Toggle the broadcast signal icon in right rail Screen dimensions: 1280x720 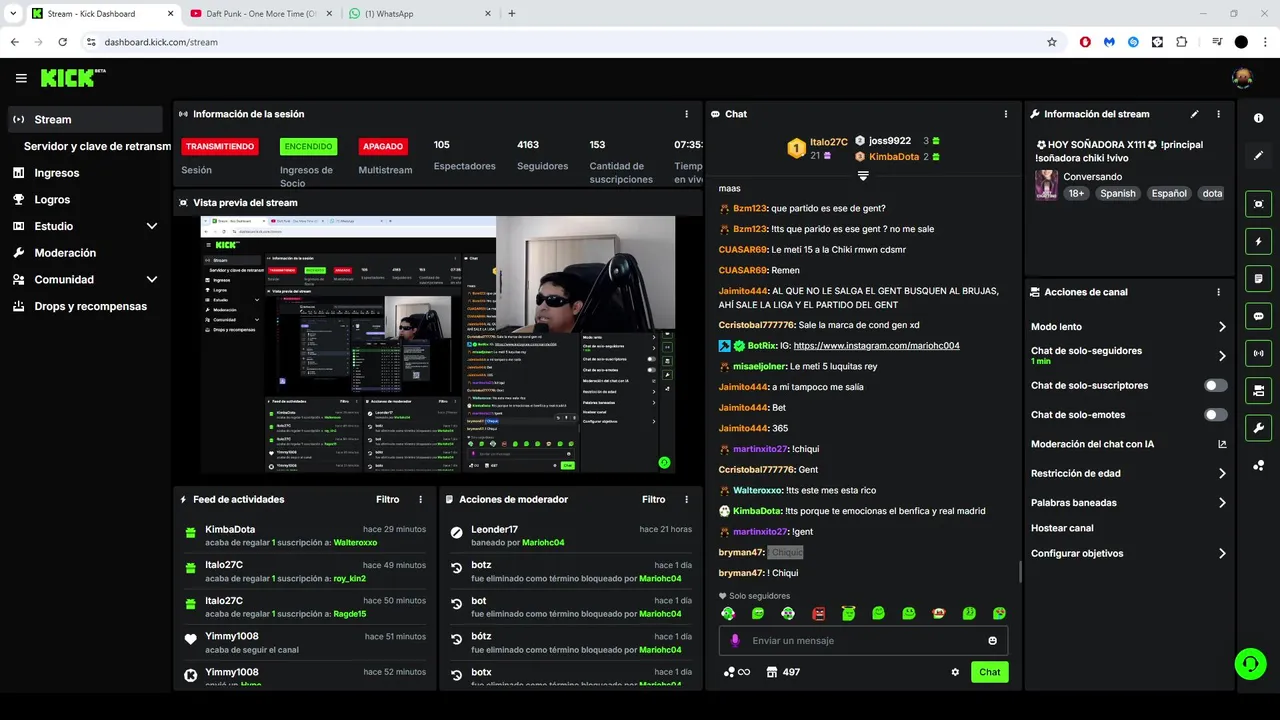(1258, 353)
